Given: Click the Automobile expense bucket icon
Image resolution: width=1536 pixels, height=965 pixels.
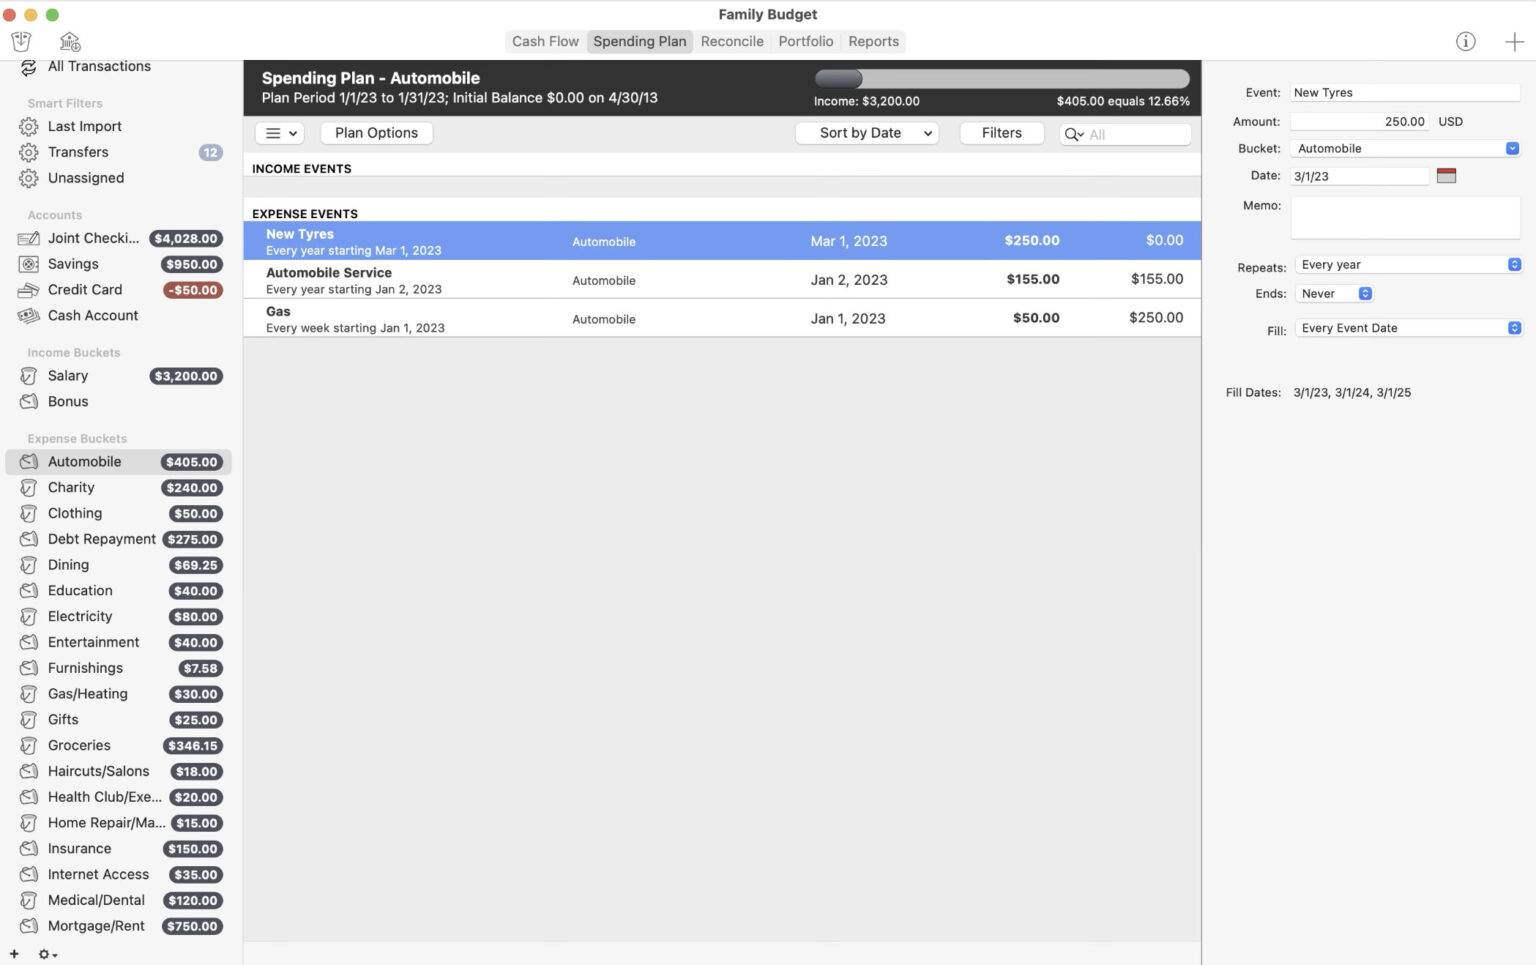Looking at the screenshot, I should (28, 461).
